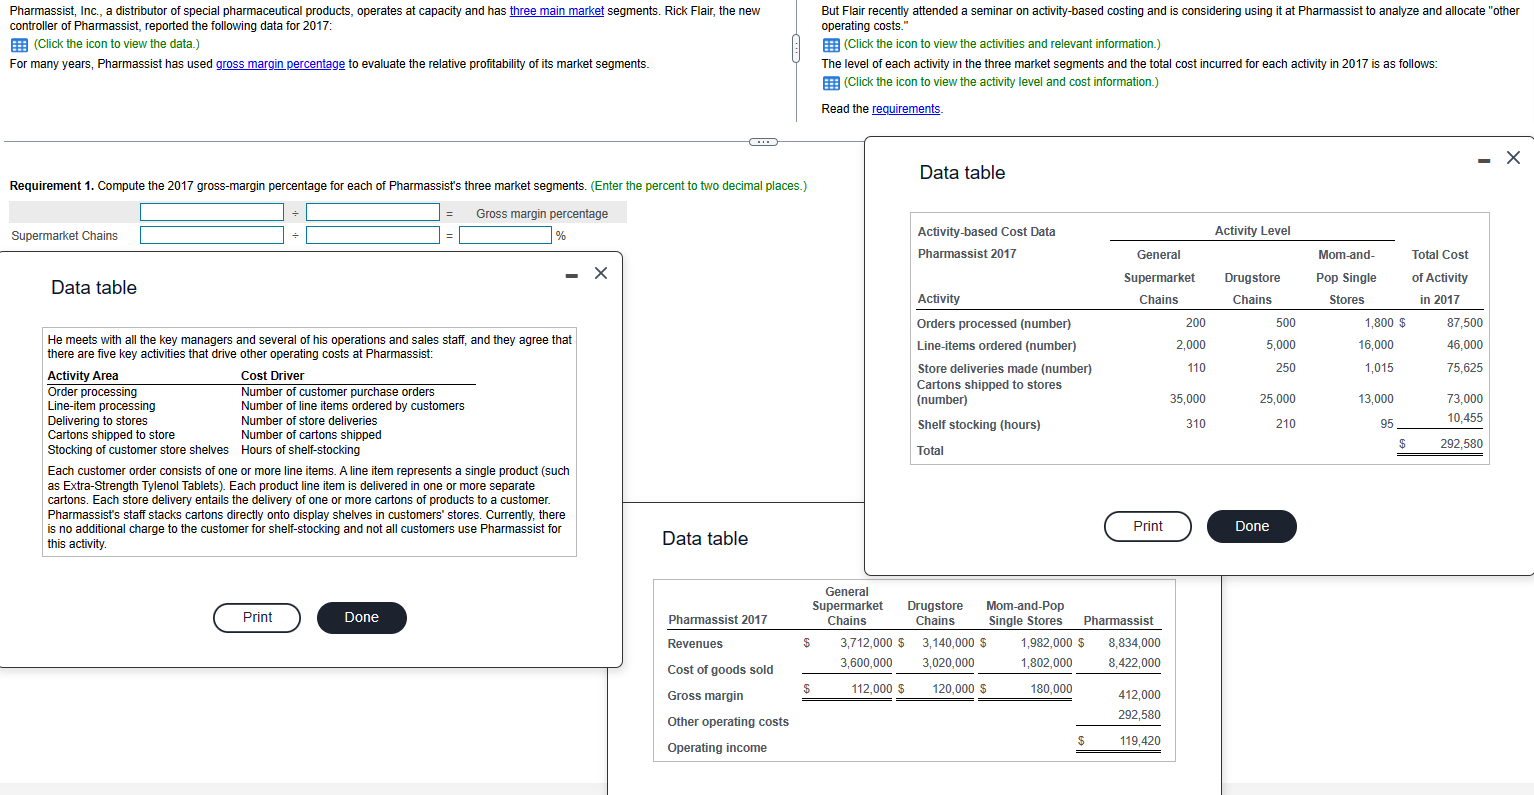Click 'Cost Driver' column header
This screenshot has height=795, width=1534.
point(272,376)
